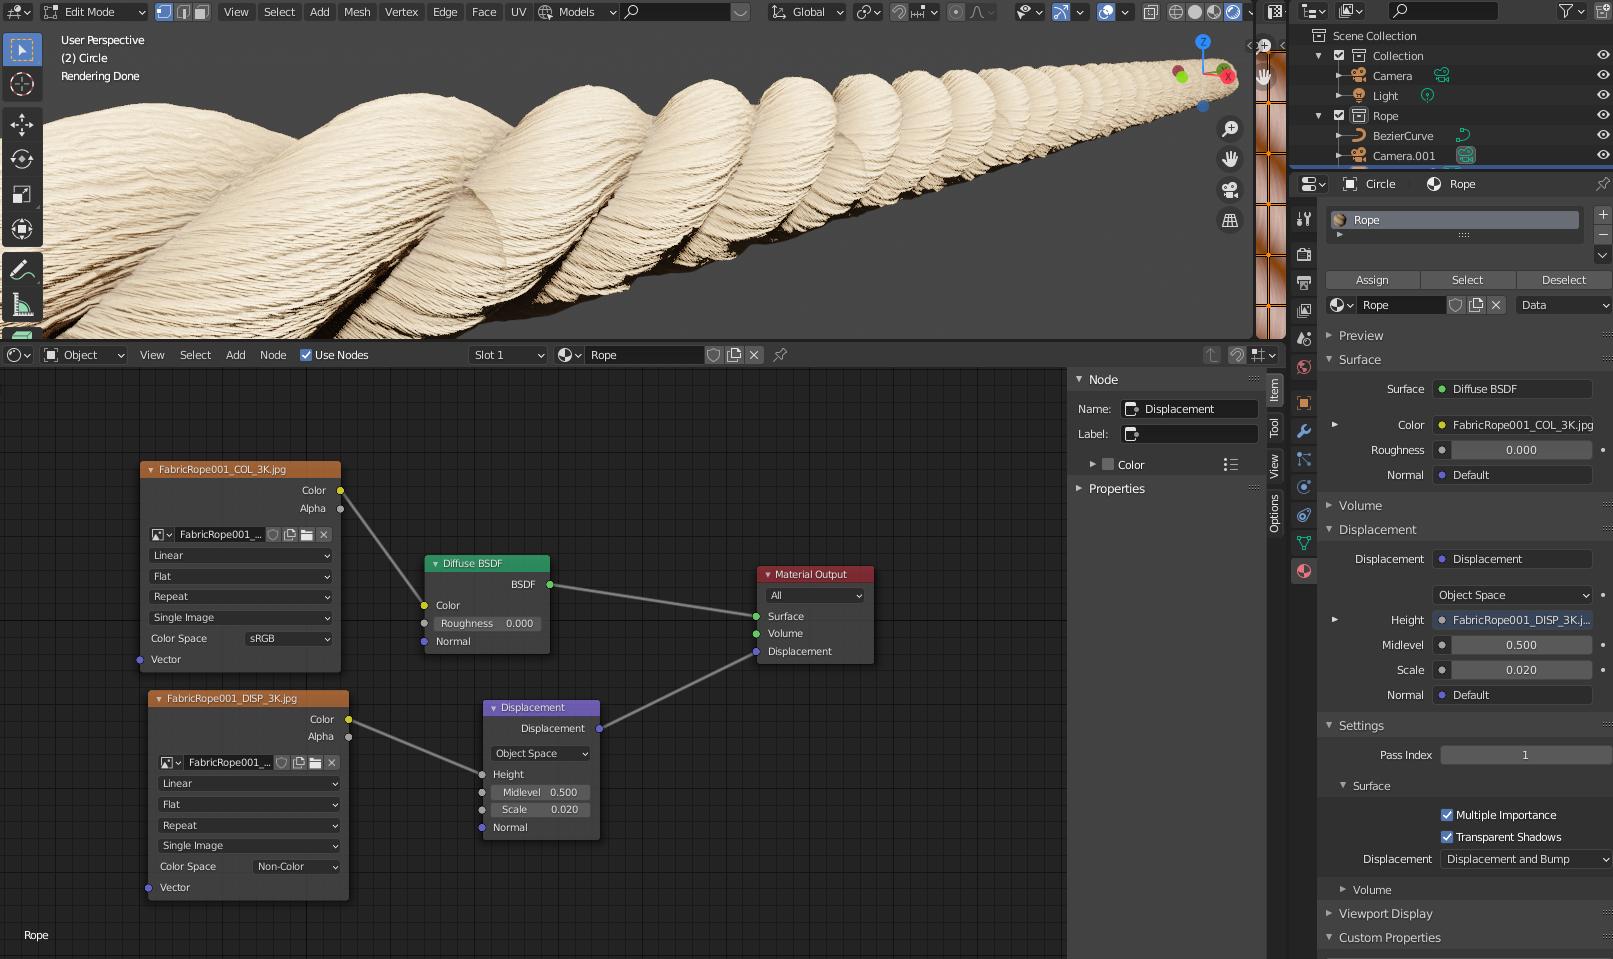This screenshot has height=959, width=1613.
Task: Open the UV menu
Action: (518, 12)
